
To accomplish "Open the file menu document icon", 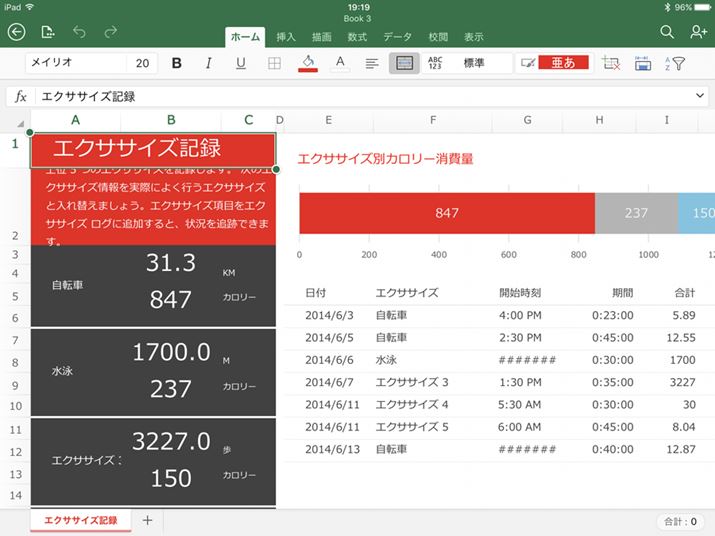I will tap(47, 32).
